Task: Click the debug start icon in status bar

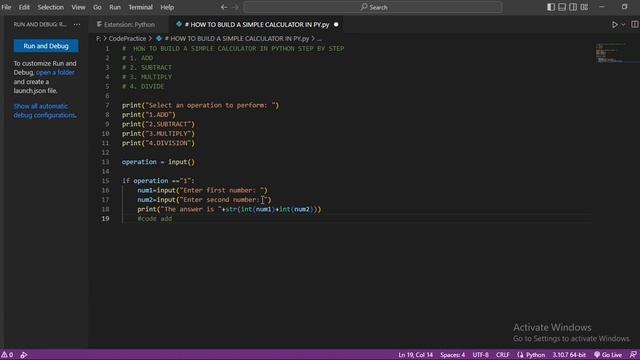Action: coord(24,355)
